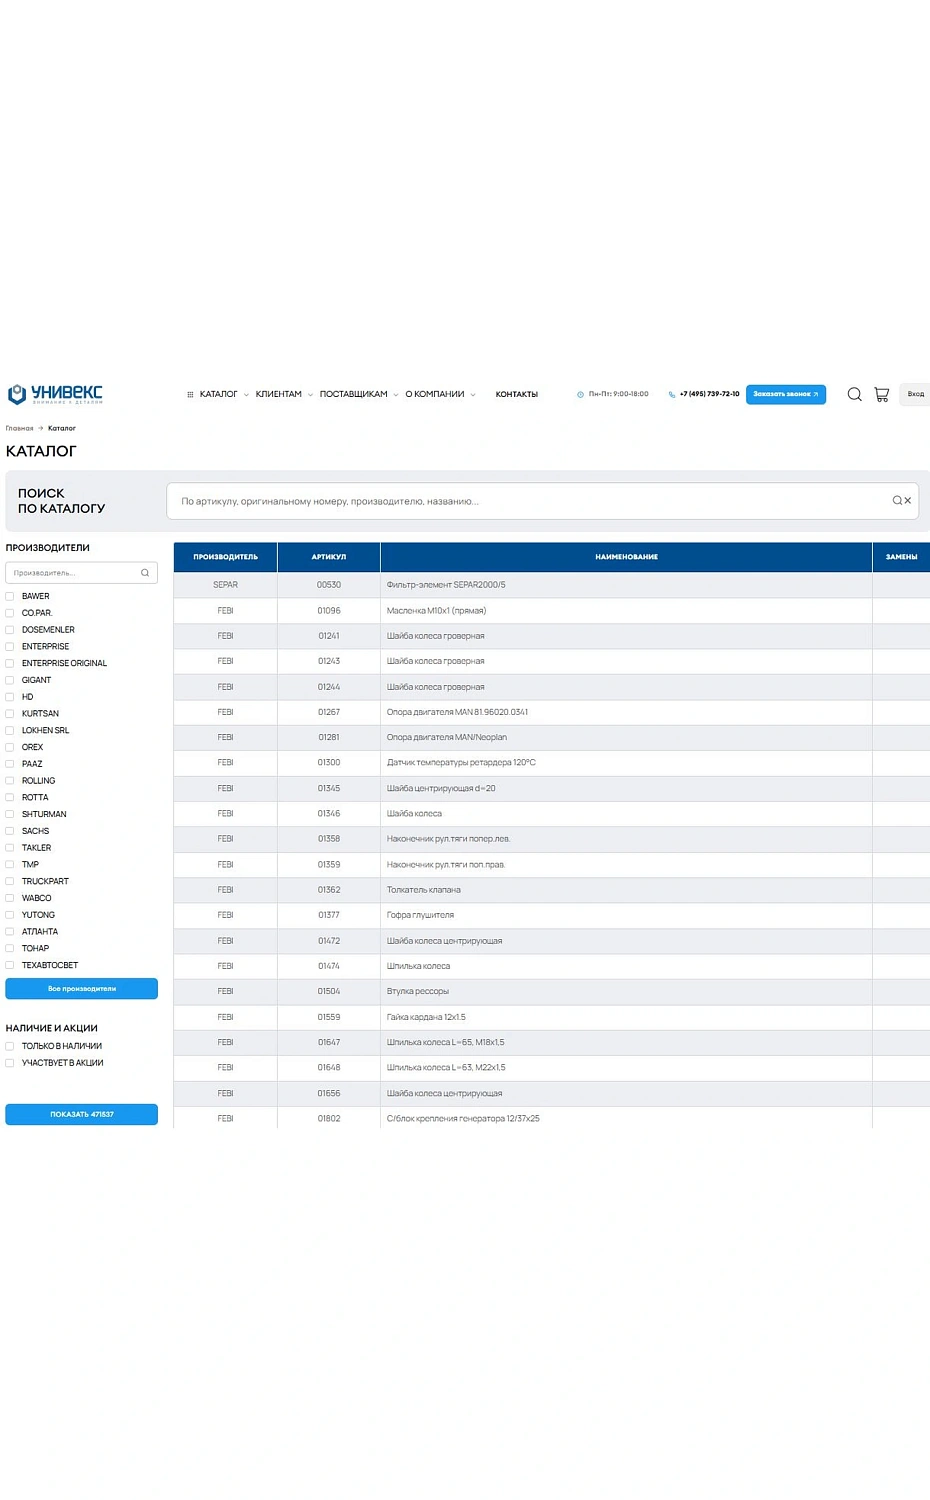
Task: Click the phone handset icon
Action: point(672,394)
